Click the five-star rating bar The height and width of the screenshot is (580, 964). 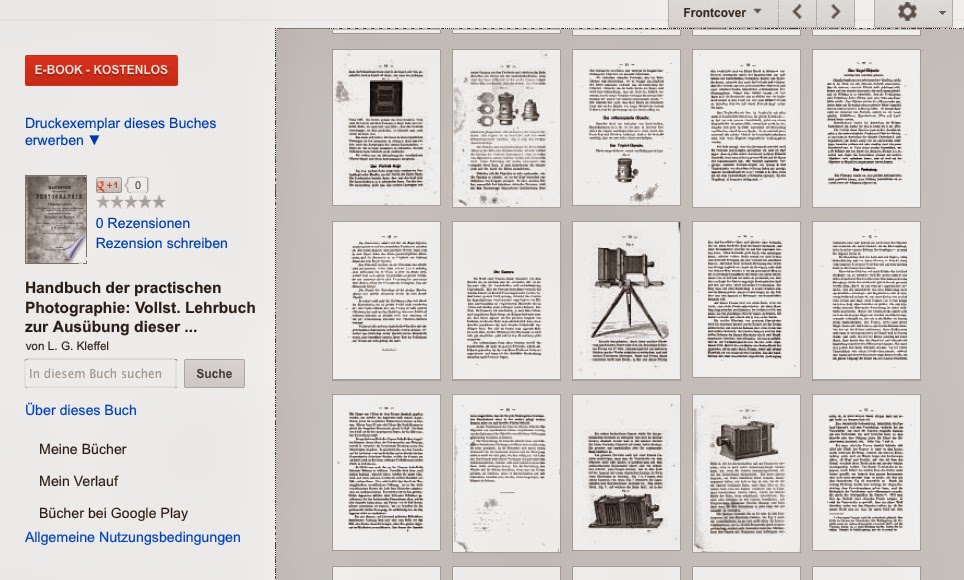click(x=131, y=202)
